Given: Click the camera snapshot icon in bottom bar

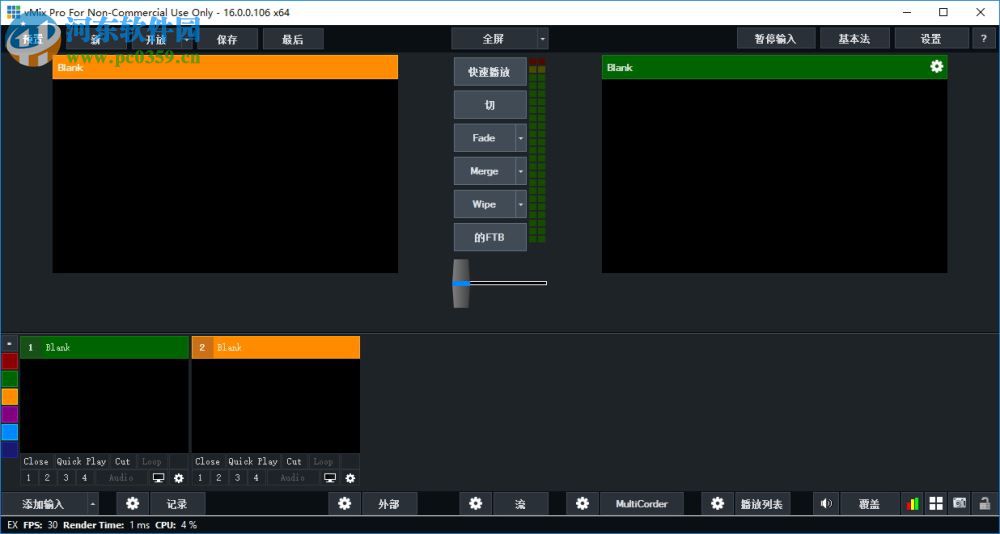Looking at the screenshot, I should pos(959,503).
